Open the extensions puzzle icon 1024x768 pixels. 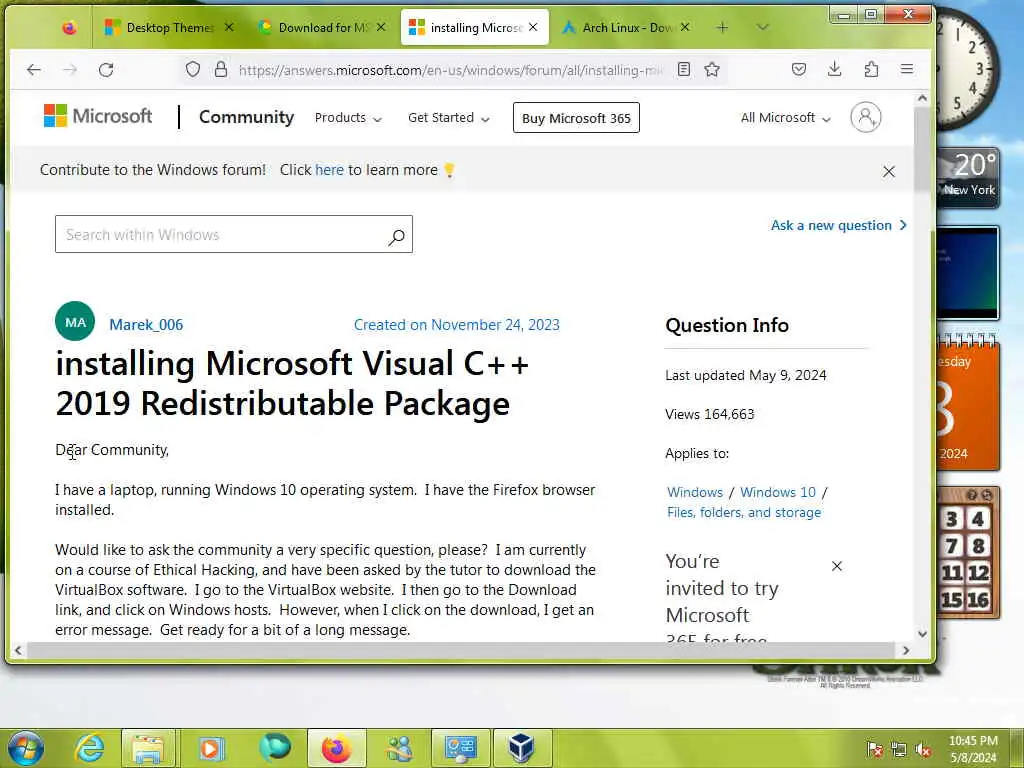pyautogui.click(x=871, y=69)
